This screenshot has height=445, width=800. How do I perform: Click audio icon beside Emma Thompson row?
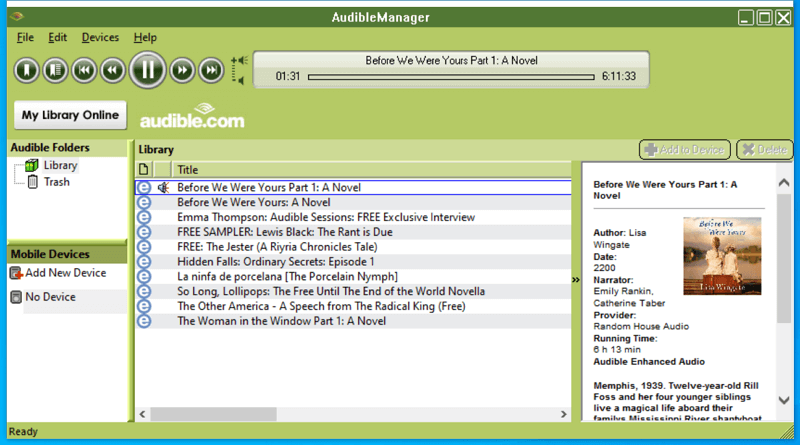[x=144, y=217]
